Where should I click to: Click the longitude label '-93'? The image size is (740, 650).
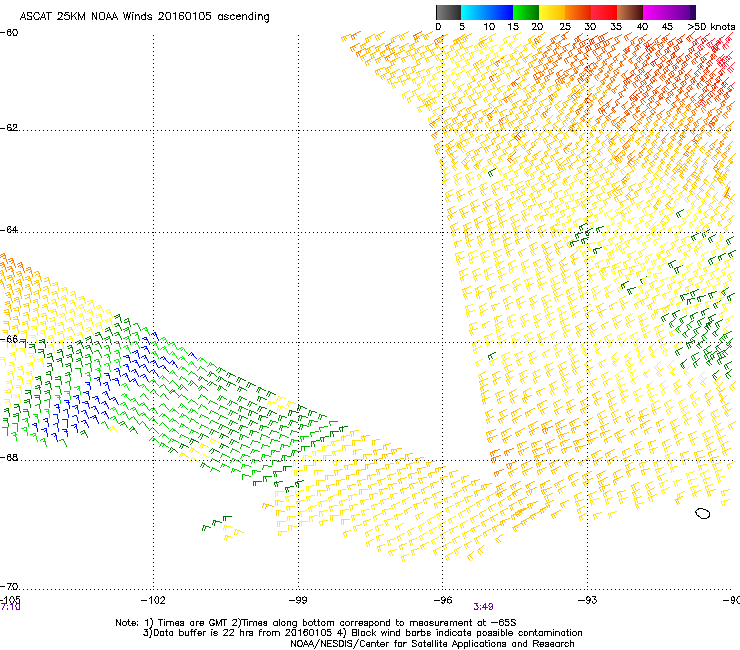click(588, 600)
